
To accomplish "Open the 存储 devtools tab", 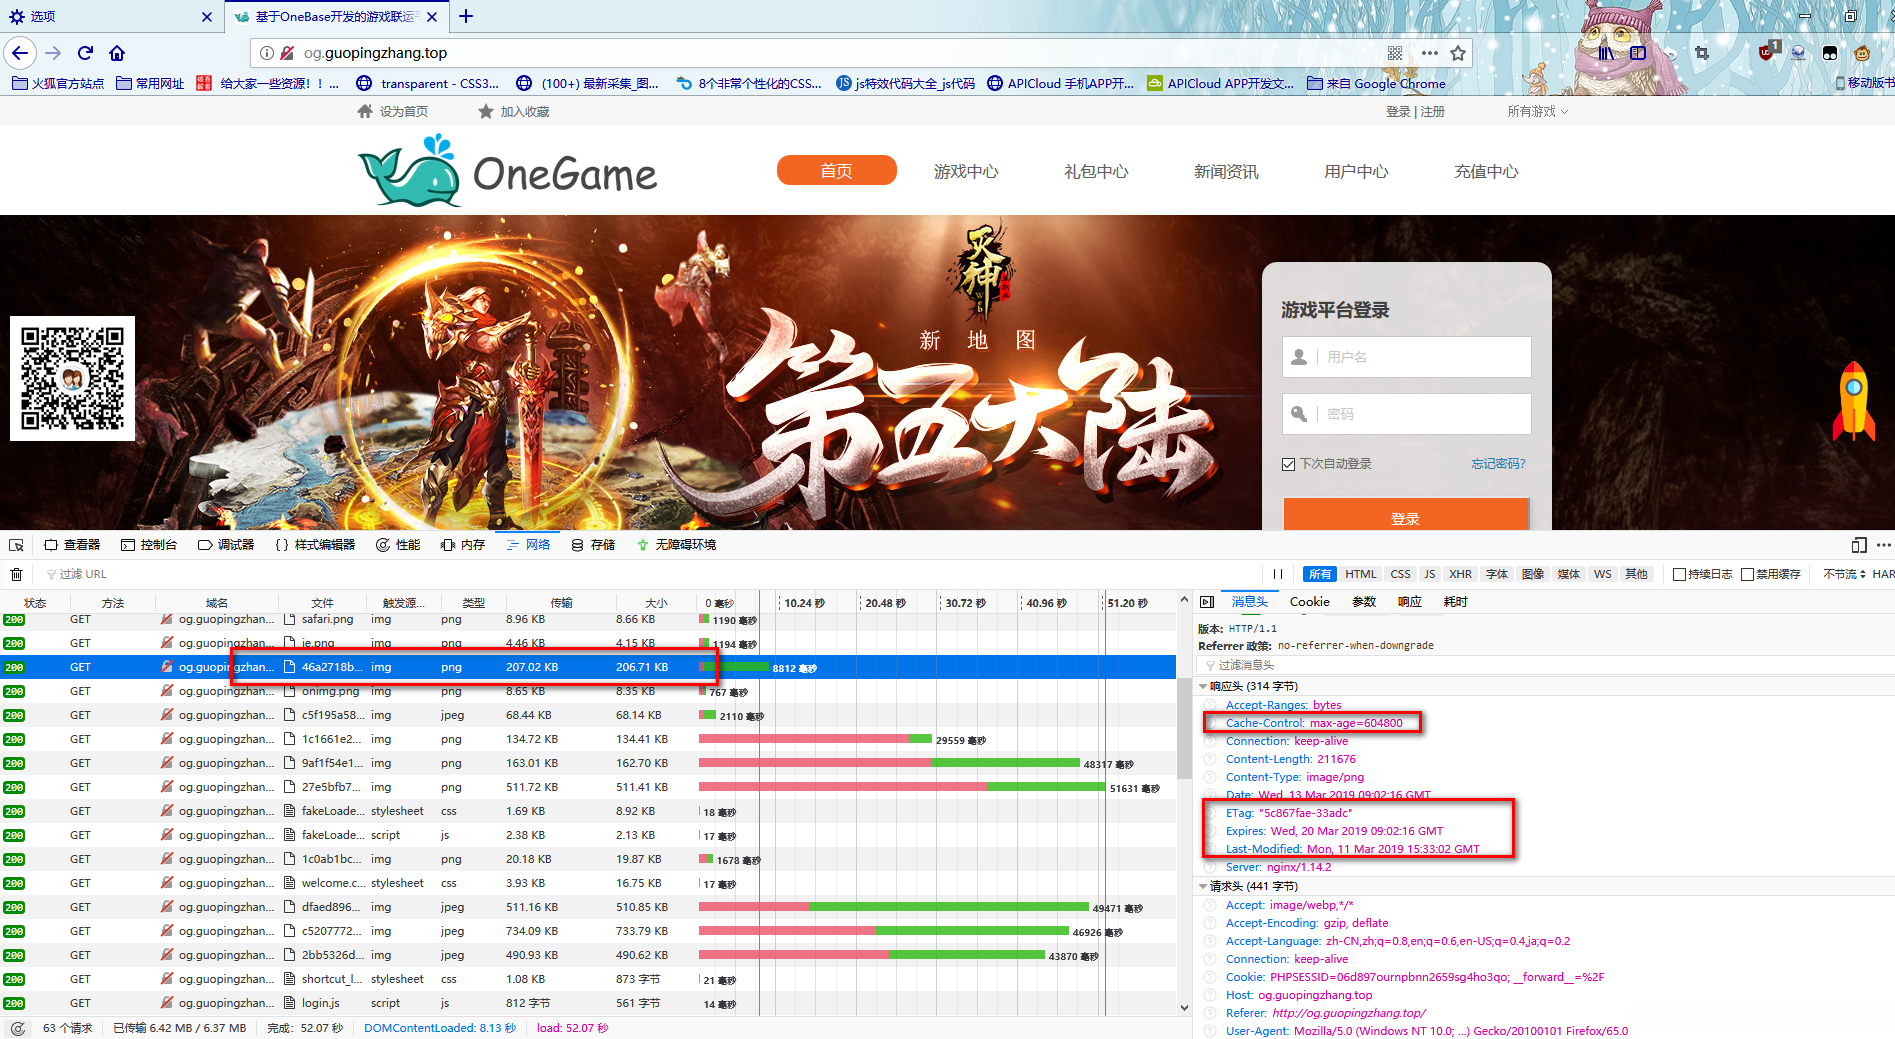I will [593, 545].
